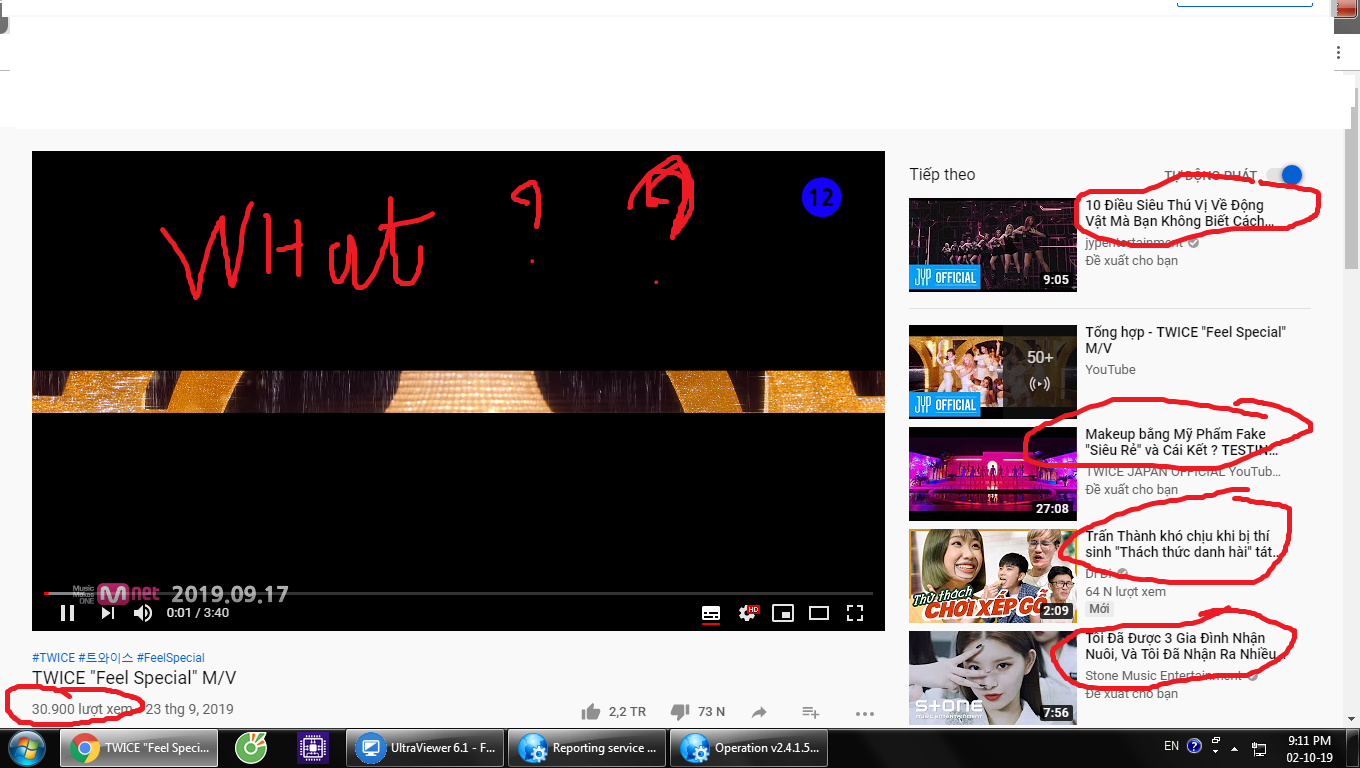This screenshot has height=768, width=1360.
Task: Open the network connection tray icon
Action: pos(1260,748)
